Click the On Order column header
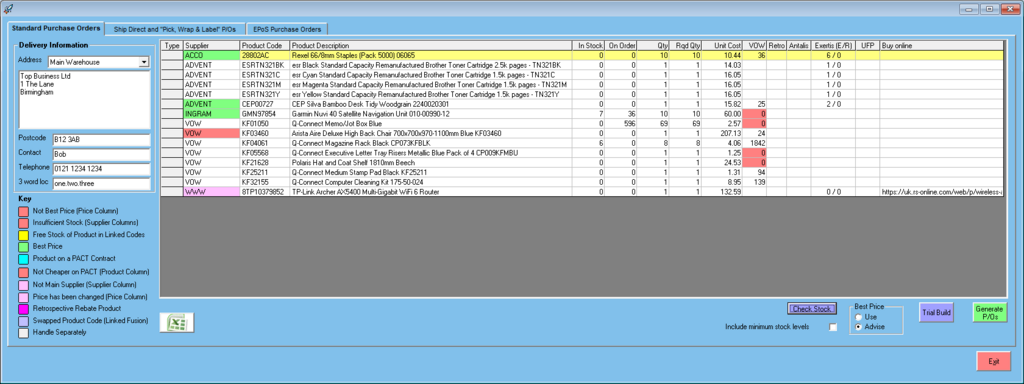The height and width of the screenshot is (384, 1024). (x=620, y=46)
